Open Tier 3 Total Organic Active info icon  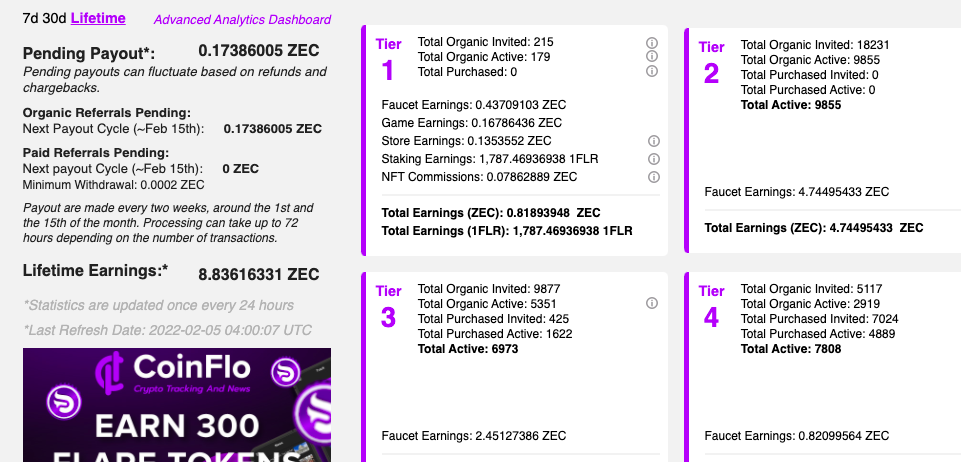tap(652, 303)
